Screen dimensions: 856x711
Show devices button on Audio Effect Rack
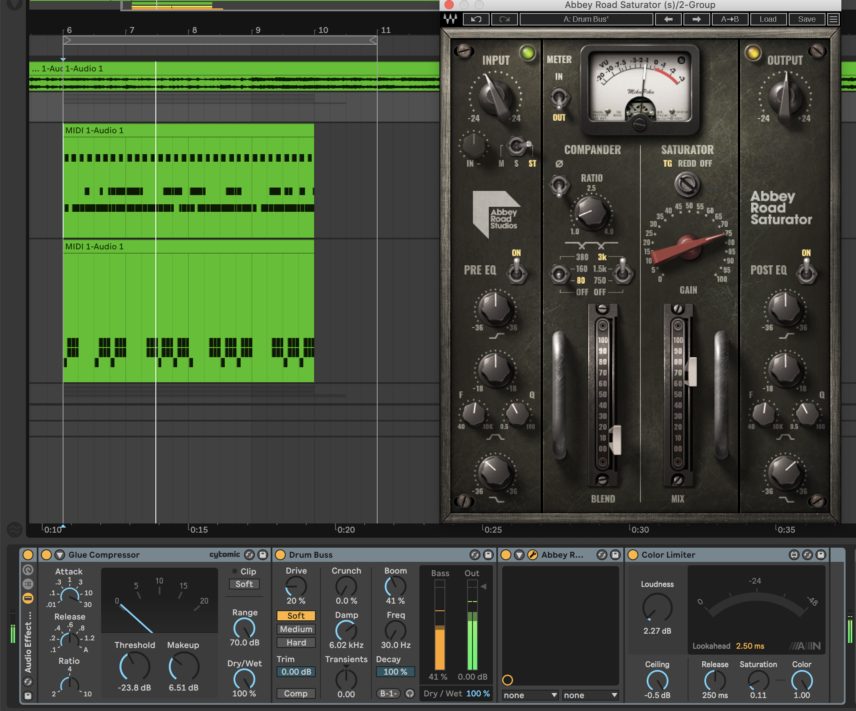28,598
